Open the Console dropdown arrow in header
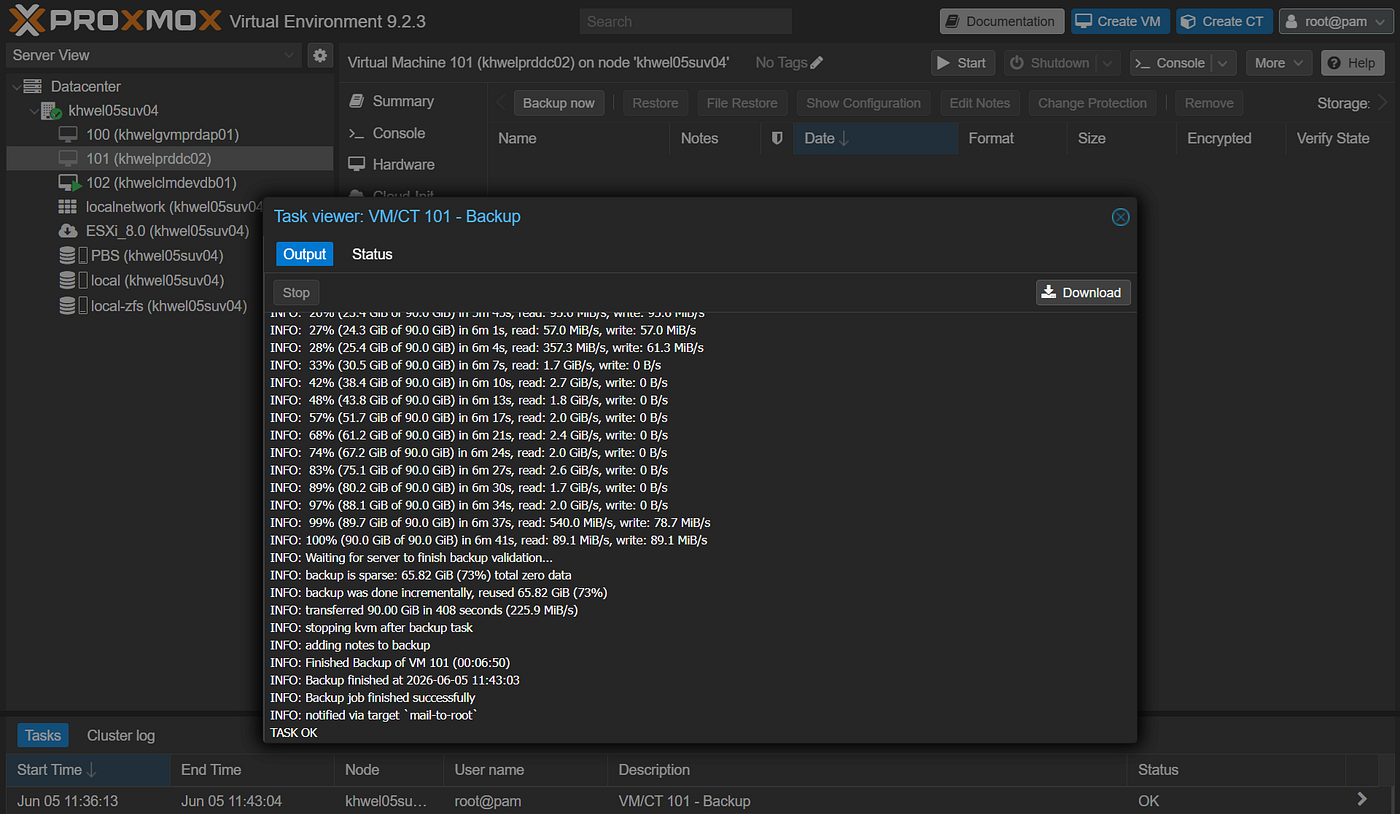 tap(1224, 63)
